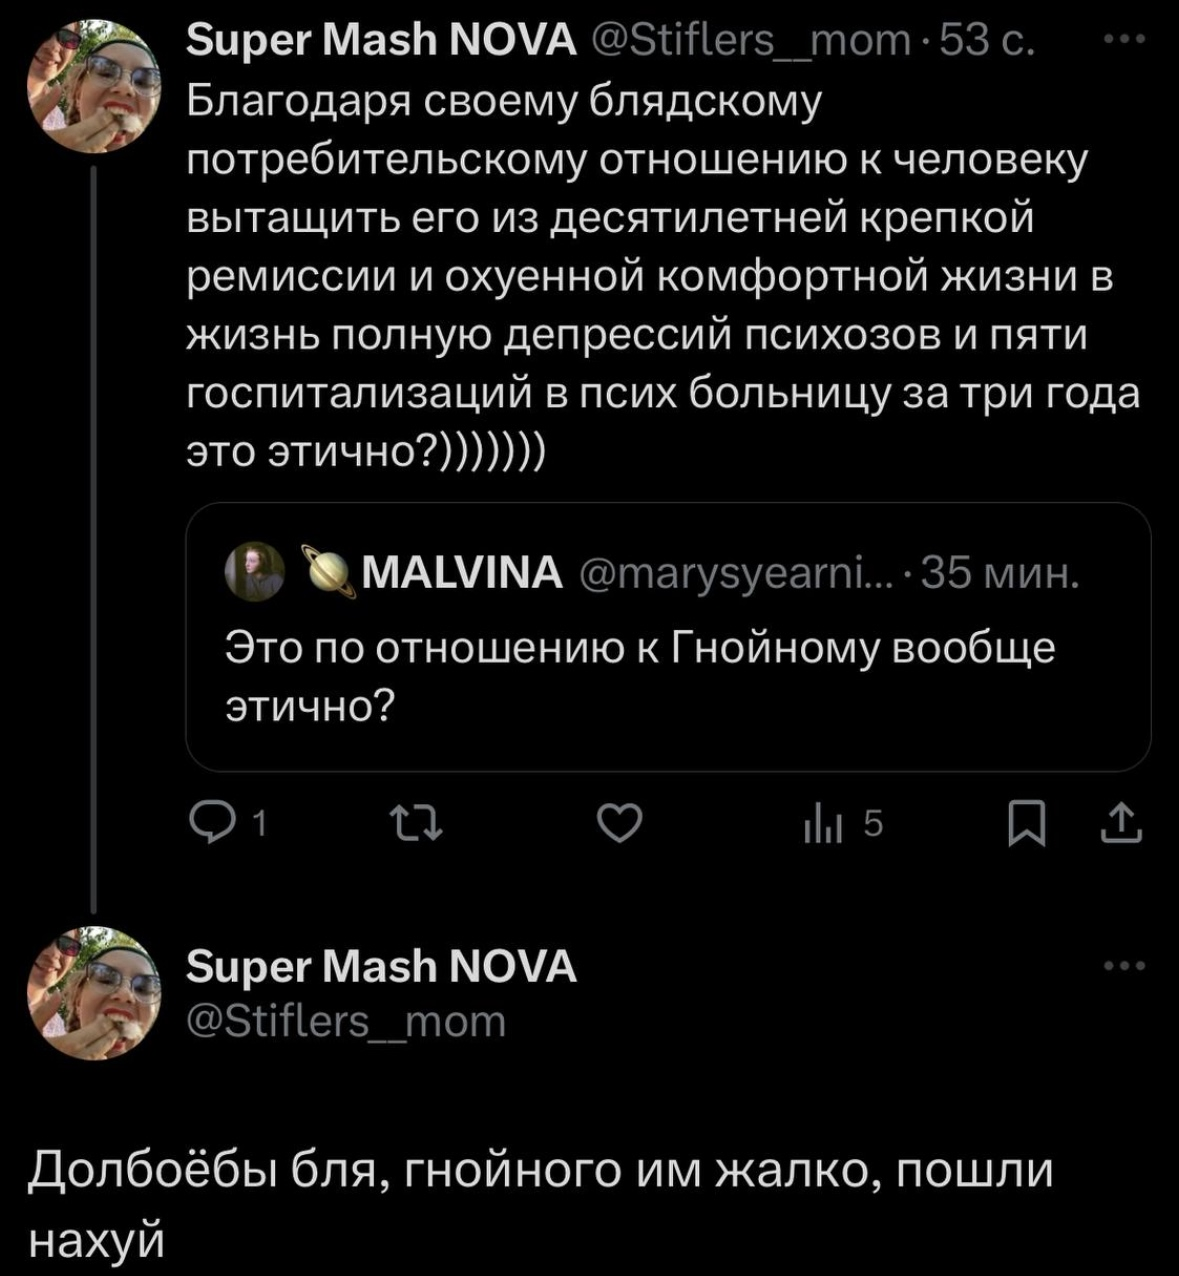The width and height of the screenshot is (1179, 1276).
Task: Visit the @Stiflers__mom handle under the lower tweet
Action: coord(347,1022)
